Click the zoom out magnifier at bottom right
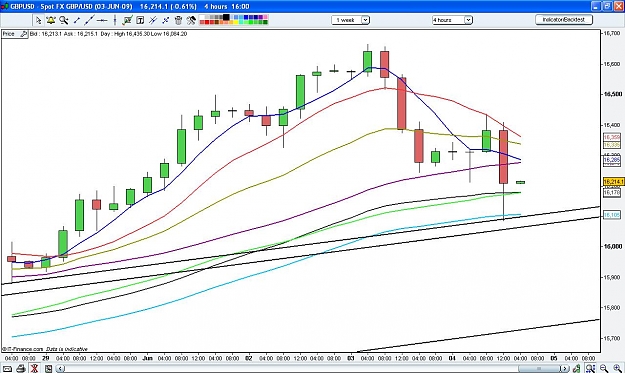The image size is (625, 373). [604, 368]
